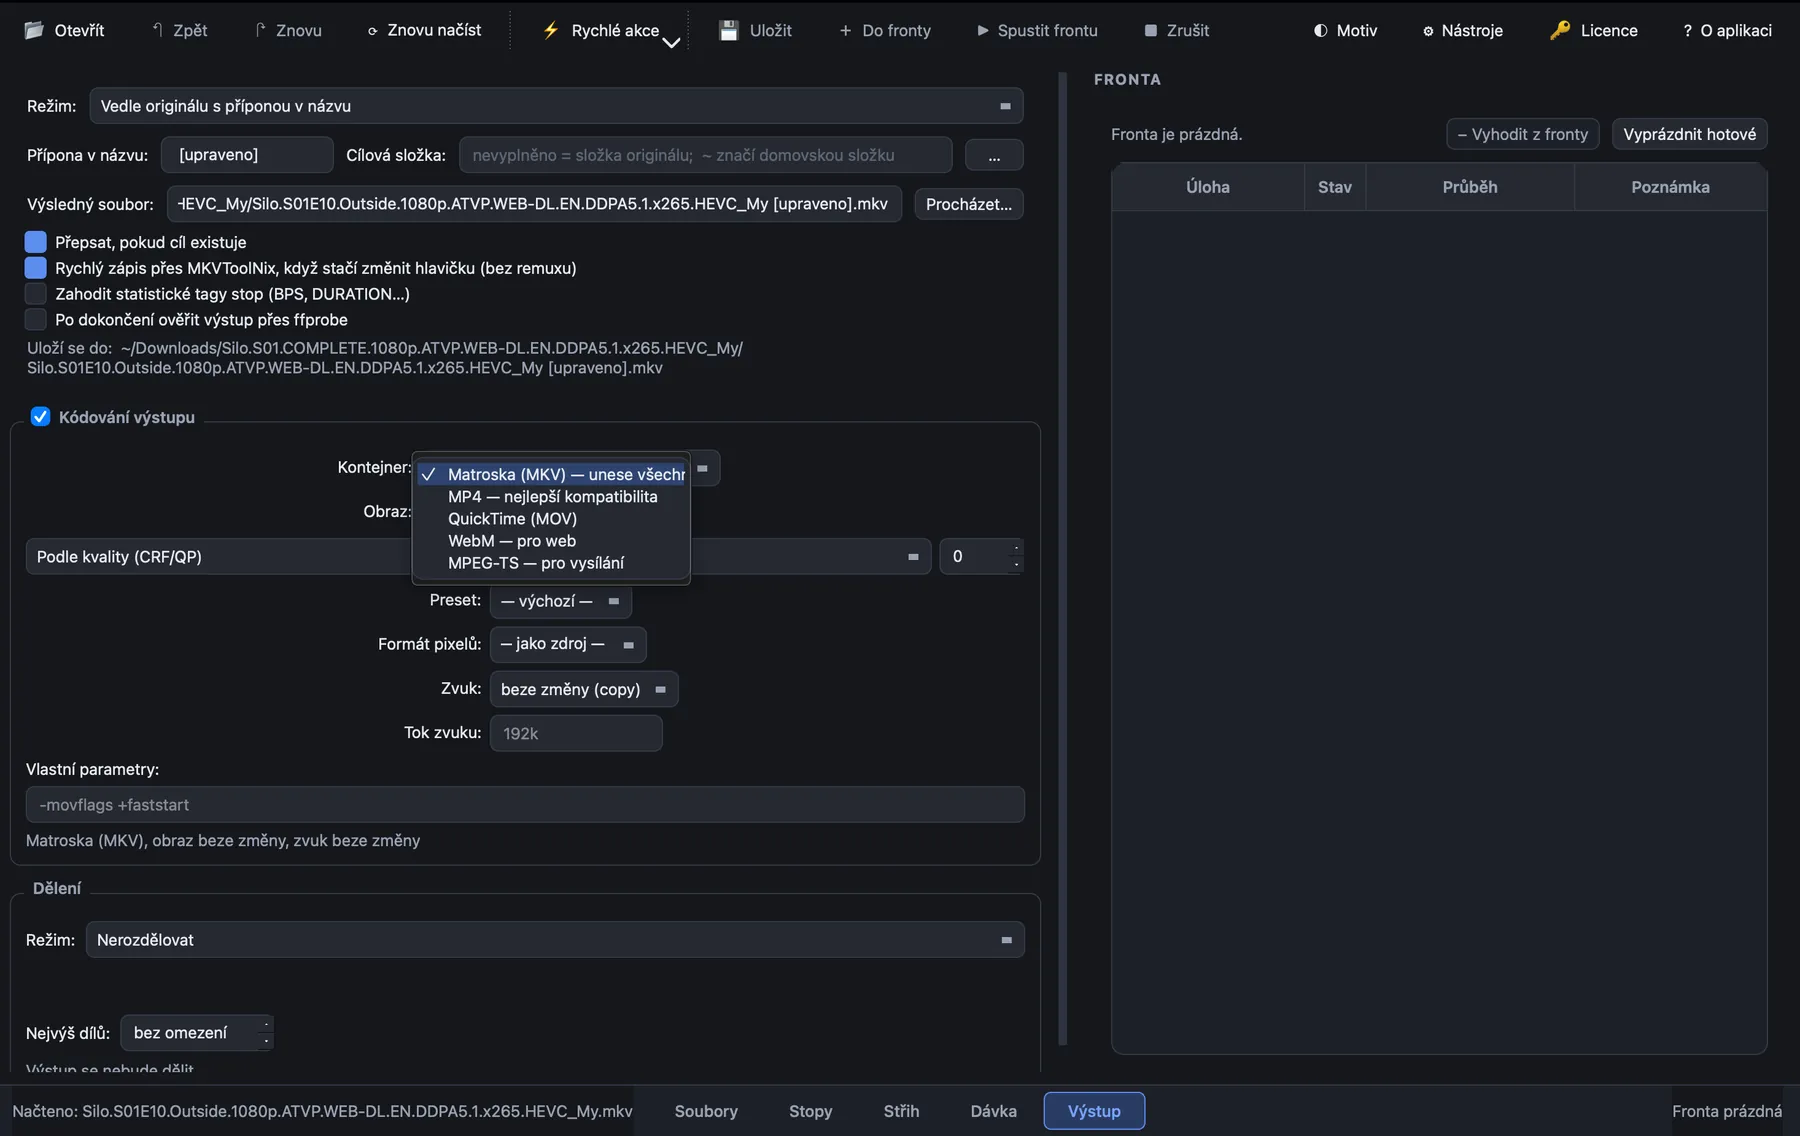
Task: Click the target folder browse ... button
Action: pos(994,156)
